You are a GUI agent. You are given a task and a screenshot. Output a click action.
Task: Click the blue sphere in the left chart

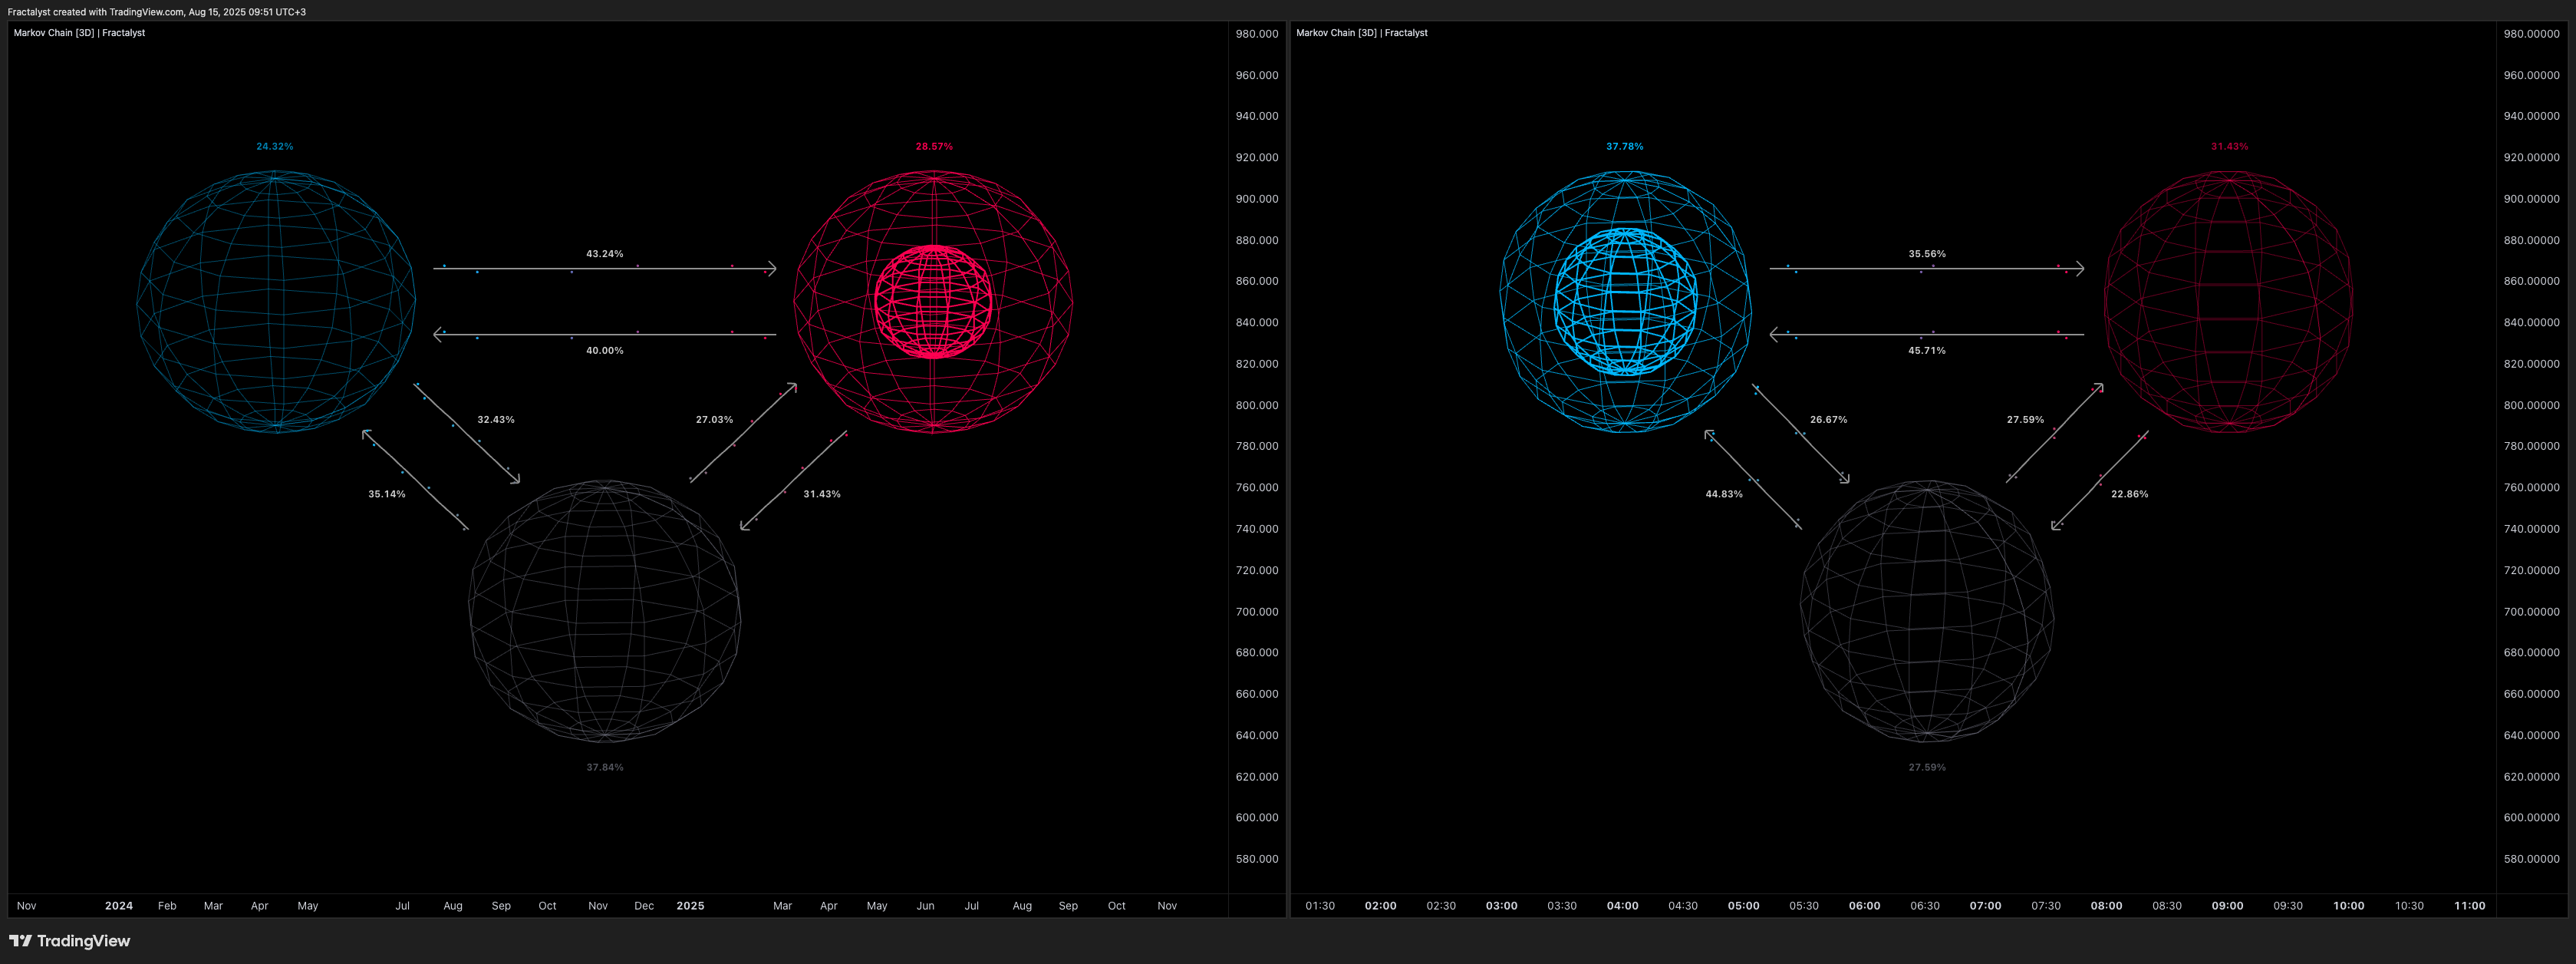coord(276,302)
